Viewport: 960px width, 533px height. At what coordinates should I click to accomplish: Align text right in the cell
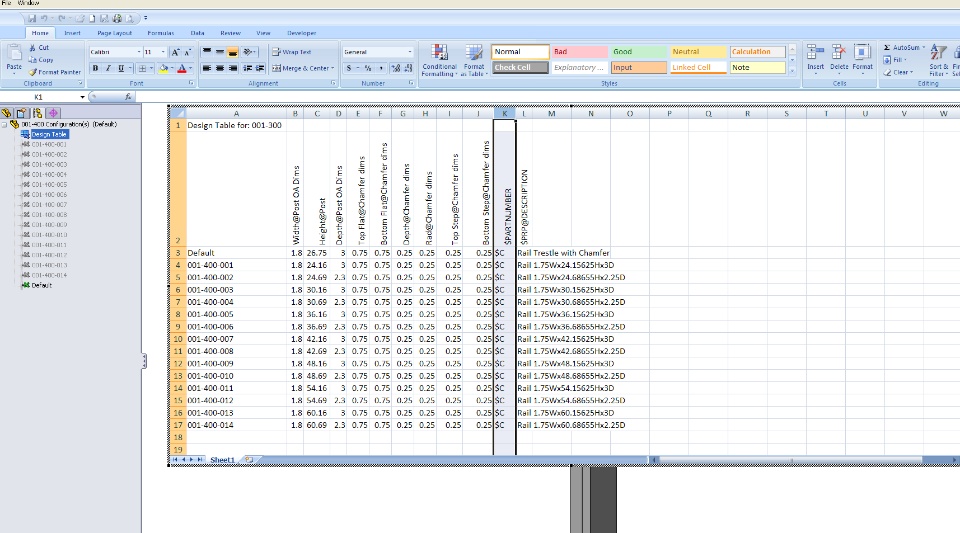233,69
